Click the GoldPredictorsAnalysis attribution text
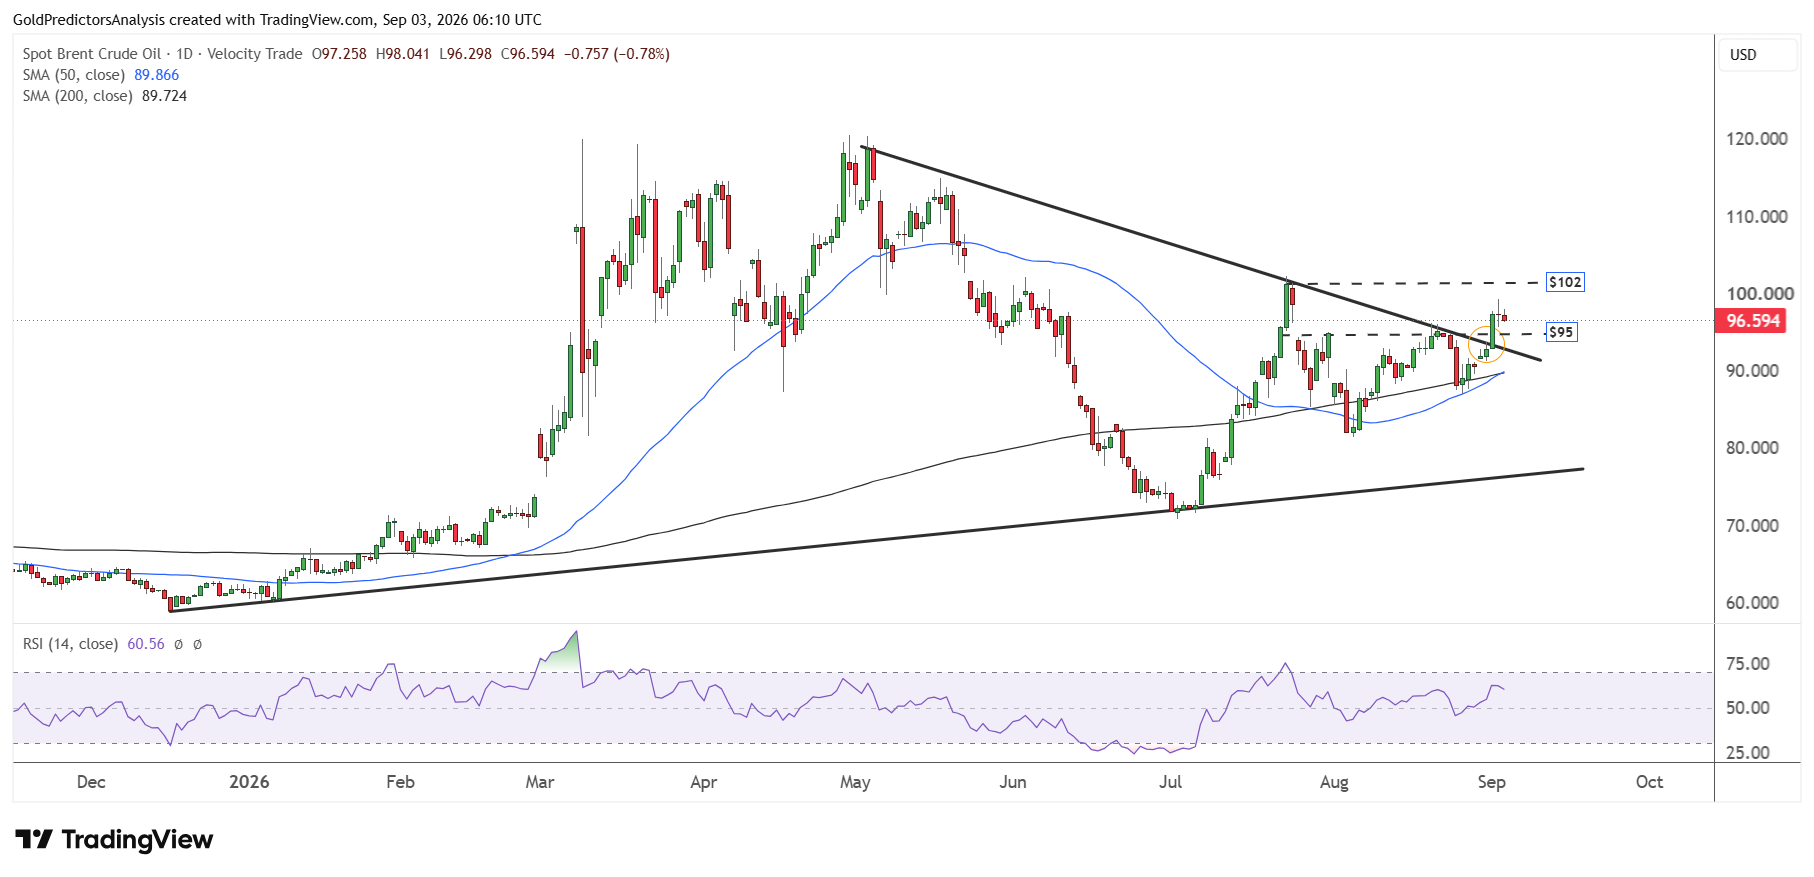Image resolution: width=1814 pixels, height=877 pixels. (x=277, y=19)
